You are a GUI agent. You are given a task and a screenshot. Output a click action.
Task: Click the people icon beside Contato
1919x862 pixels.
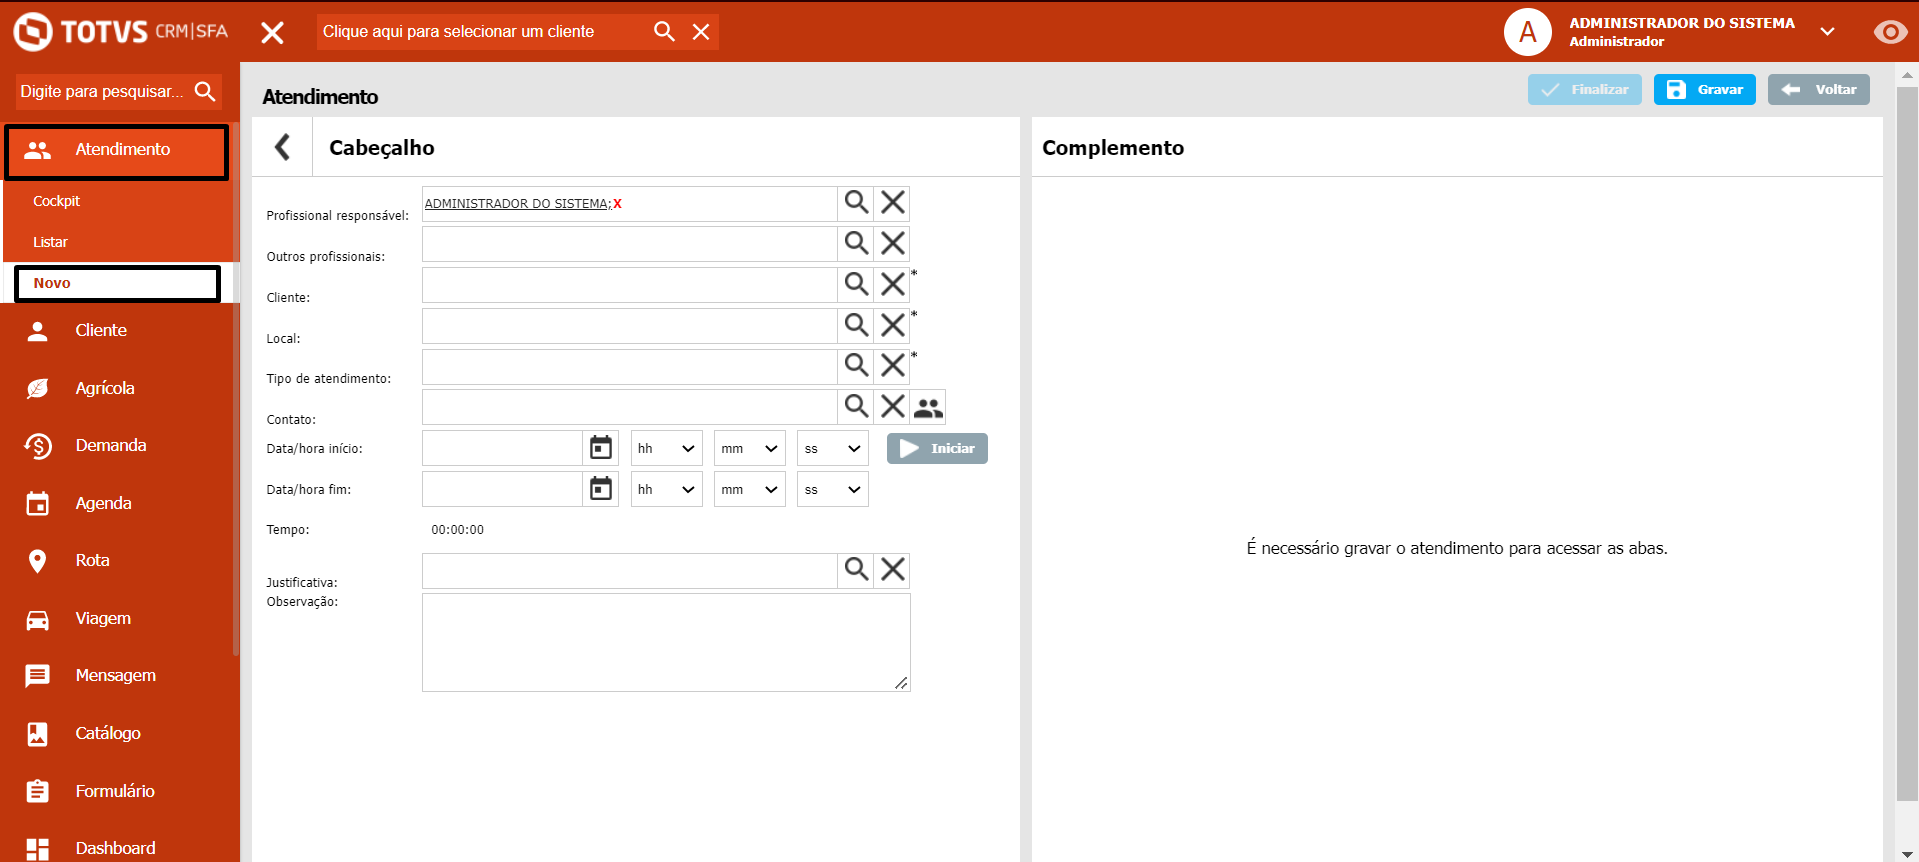pos(928,407)
